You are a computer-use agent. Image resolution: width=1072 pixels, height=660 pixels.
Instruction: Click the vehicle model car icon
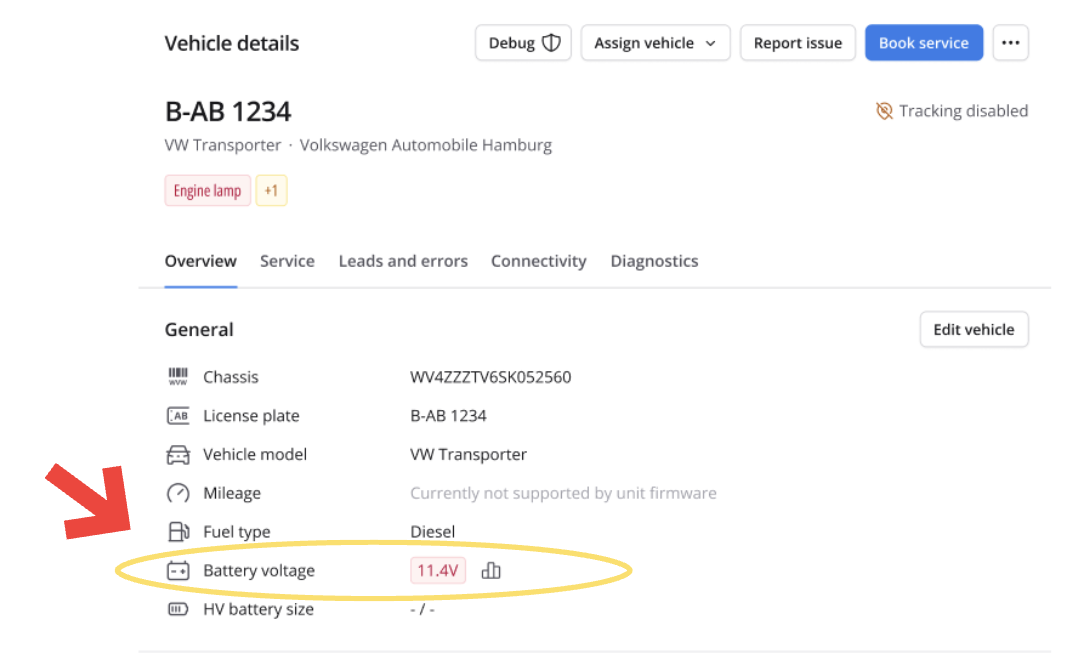[178, 455]
